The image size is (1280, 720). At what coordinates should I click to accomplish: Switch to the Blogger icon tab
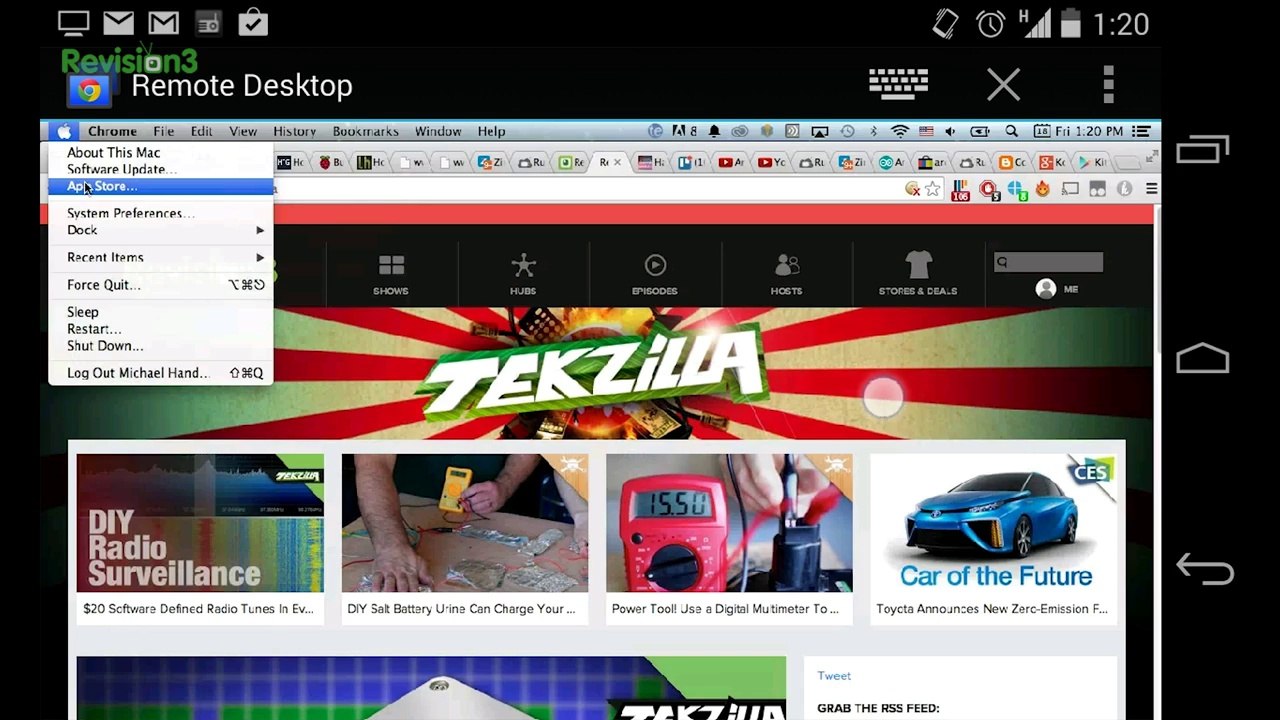click(x=1014, y=162)
